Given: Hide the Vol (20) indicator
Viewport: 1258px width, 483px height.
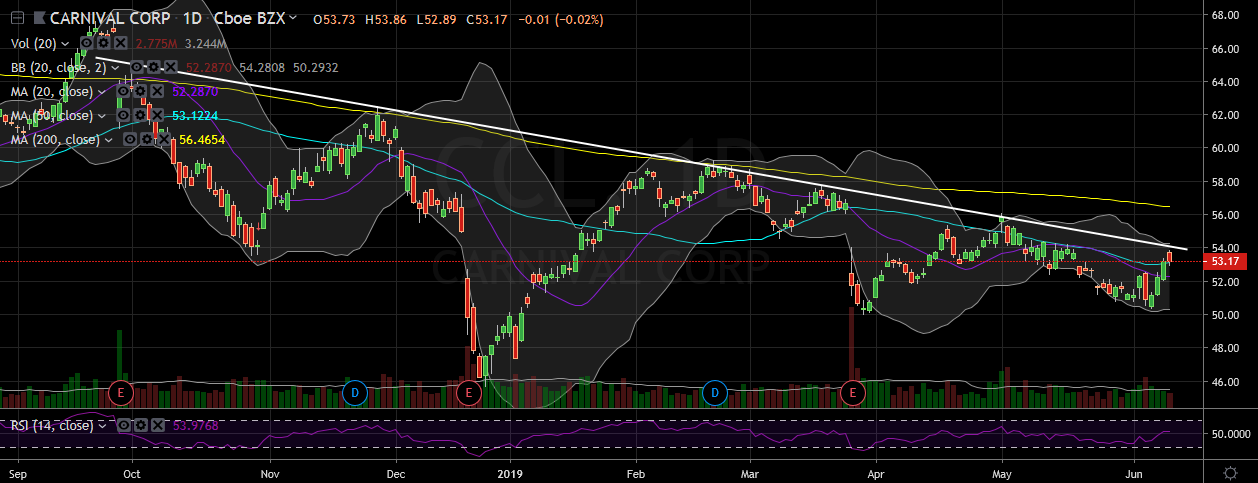Looking at the screenshot, I should (x=88, y=44).
